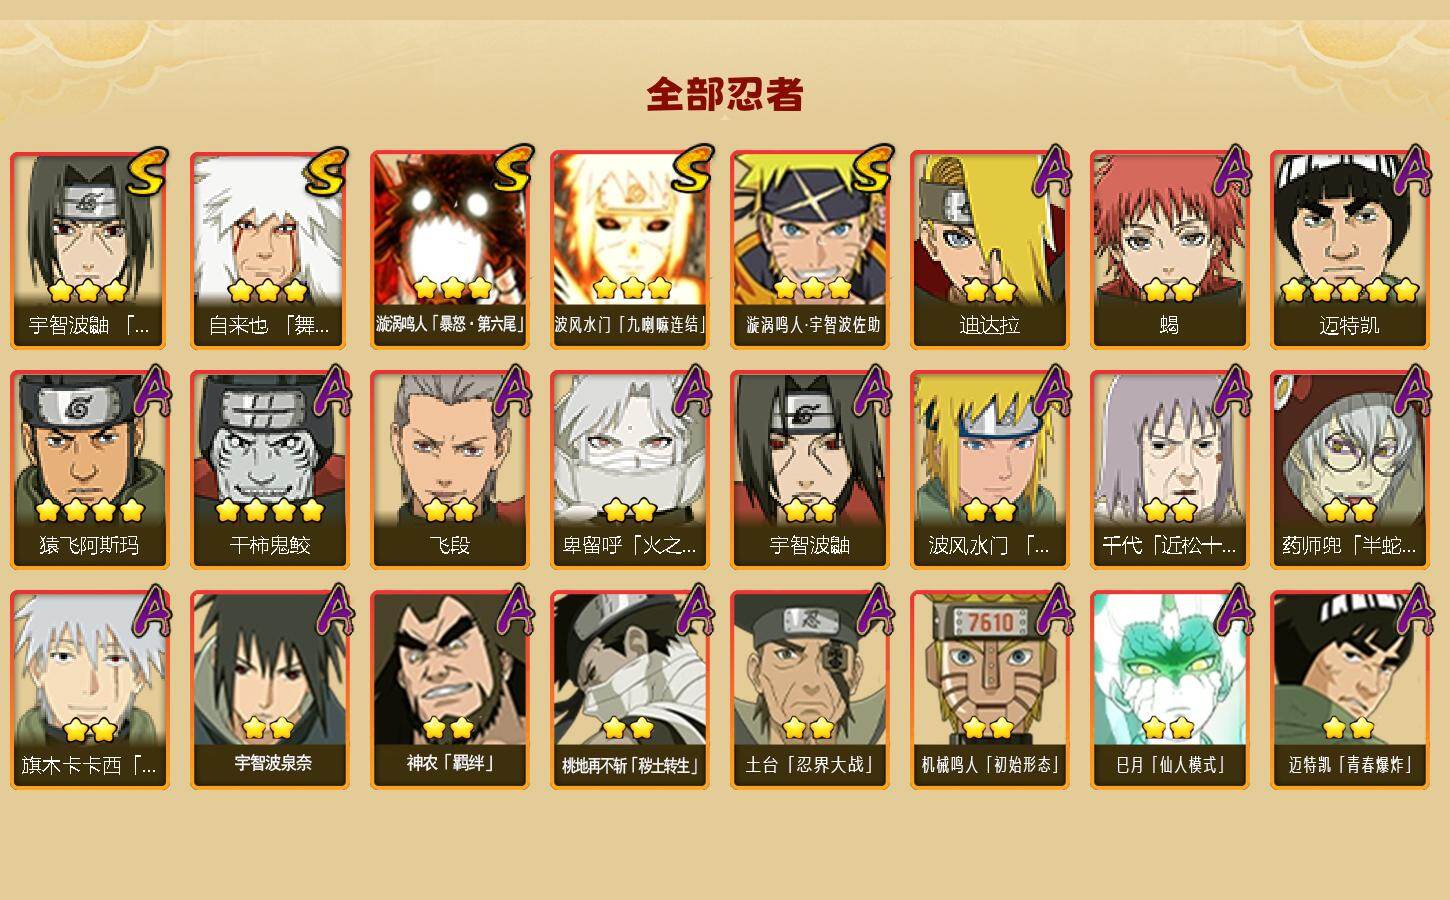Select 漩涡鸣人「暴怒·第六尾」 card
The height and width of the screenshot is (900, 1450).
[x=449, y=250]
